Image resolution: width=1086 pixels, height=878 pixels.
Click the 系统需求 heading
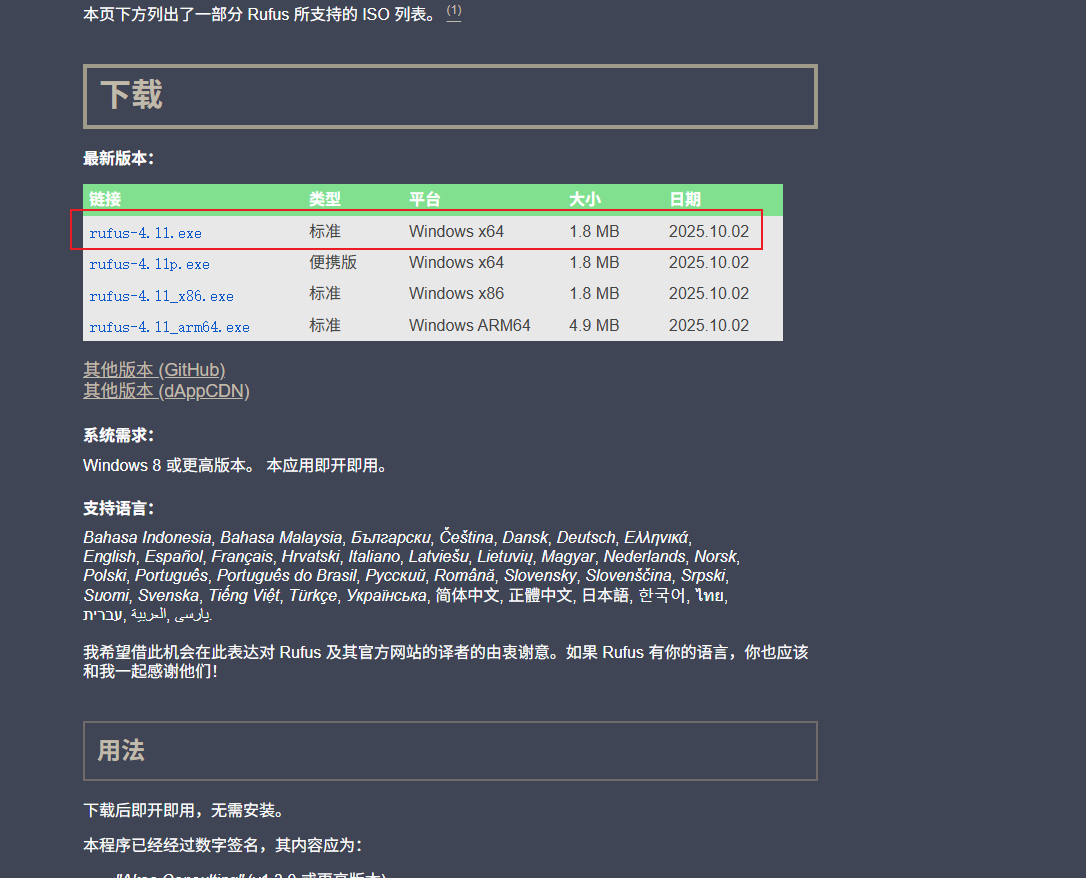118,436
